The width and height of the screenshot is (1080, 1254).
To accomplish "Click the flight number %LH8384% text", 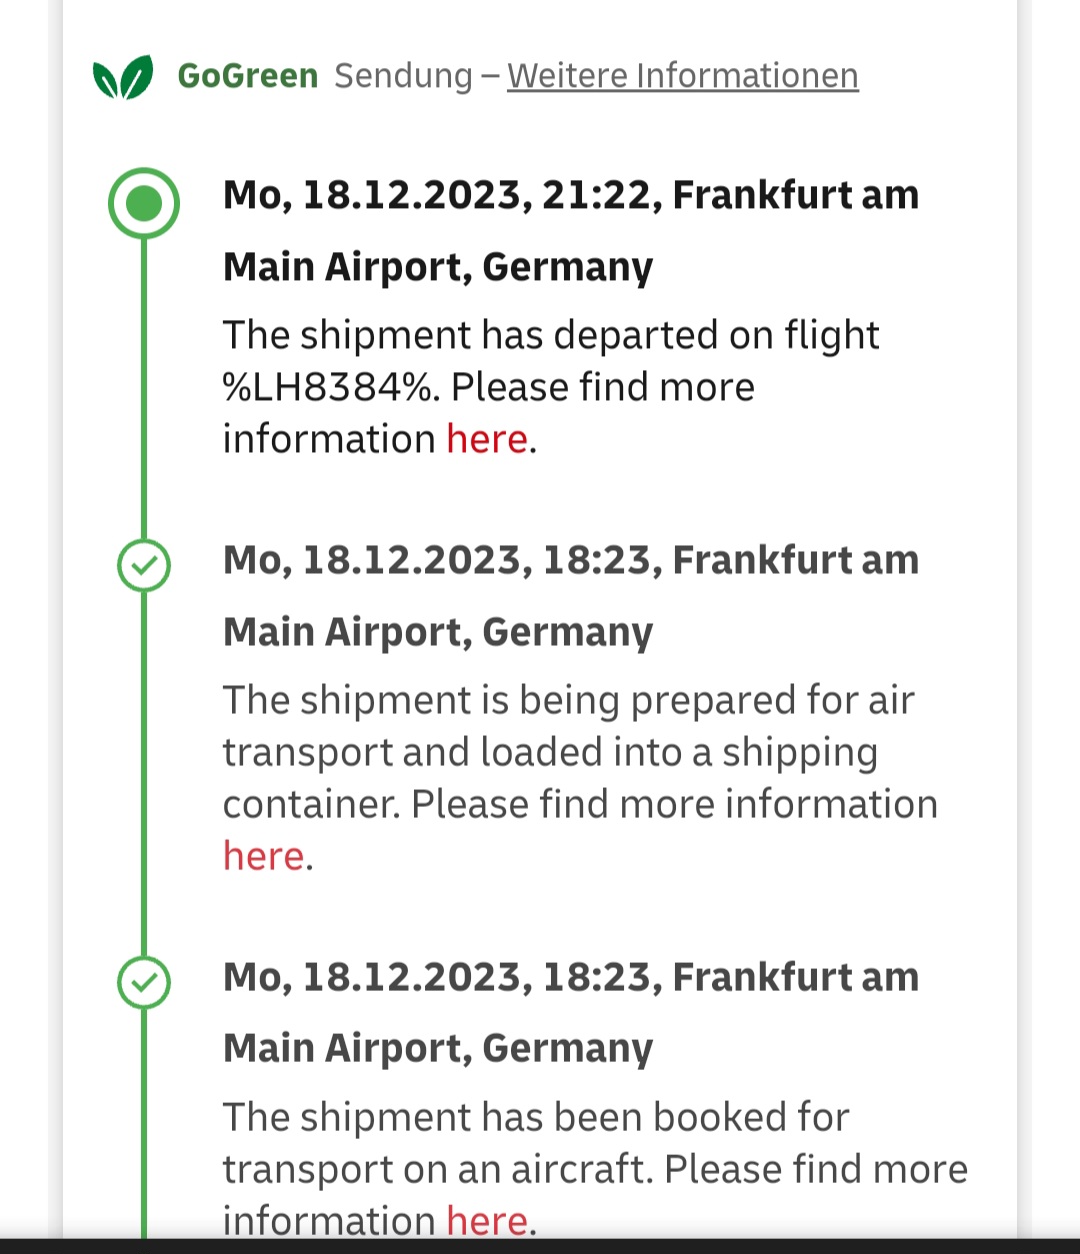I will point(330,387).
